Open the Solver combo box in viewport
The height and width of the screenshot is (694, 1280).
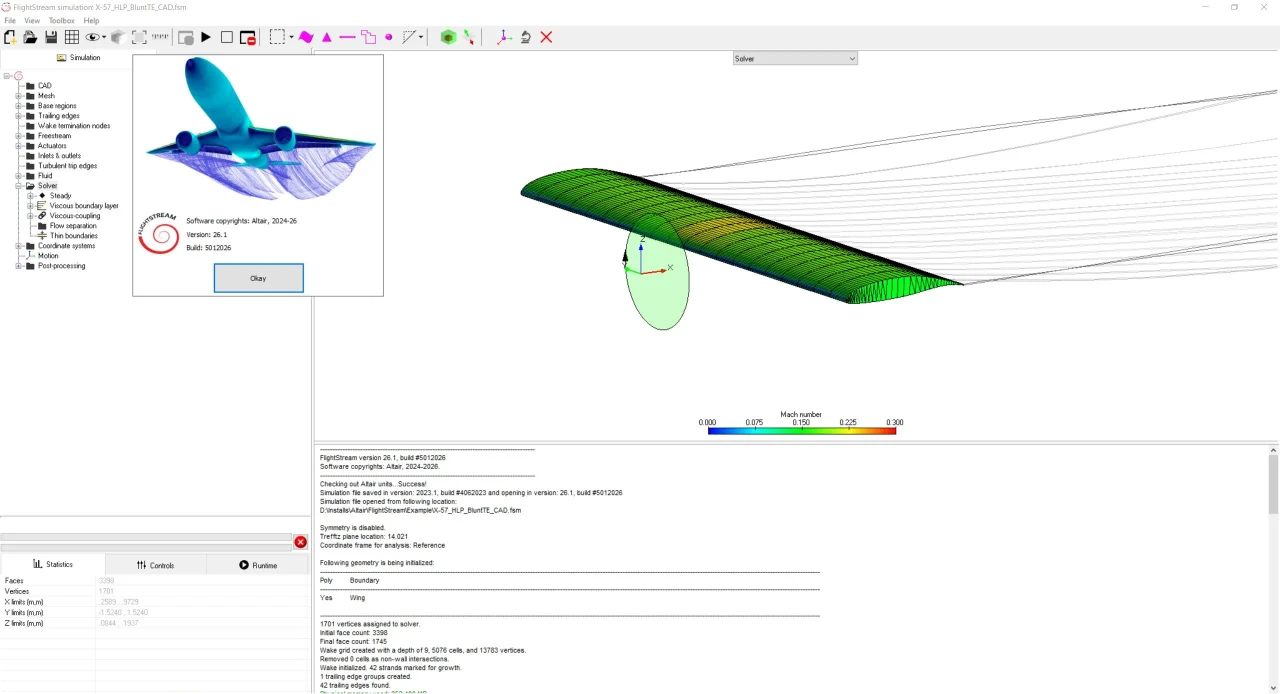click(795, 59)
